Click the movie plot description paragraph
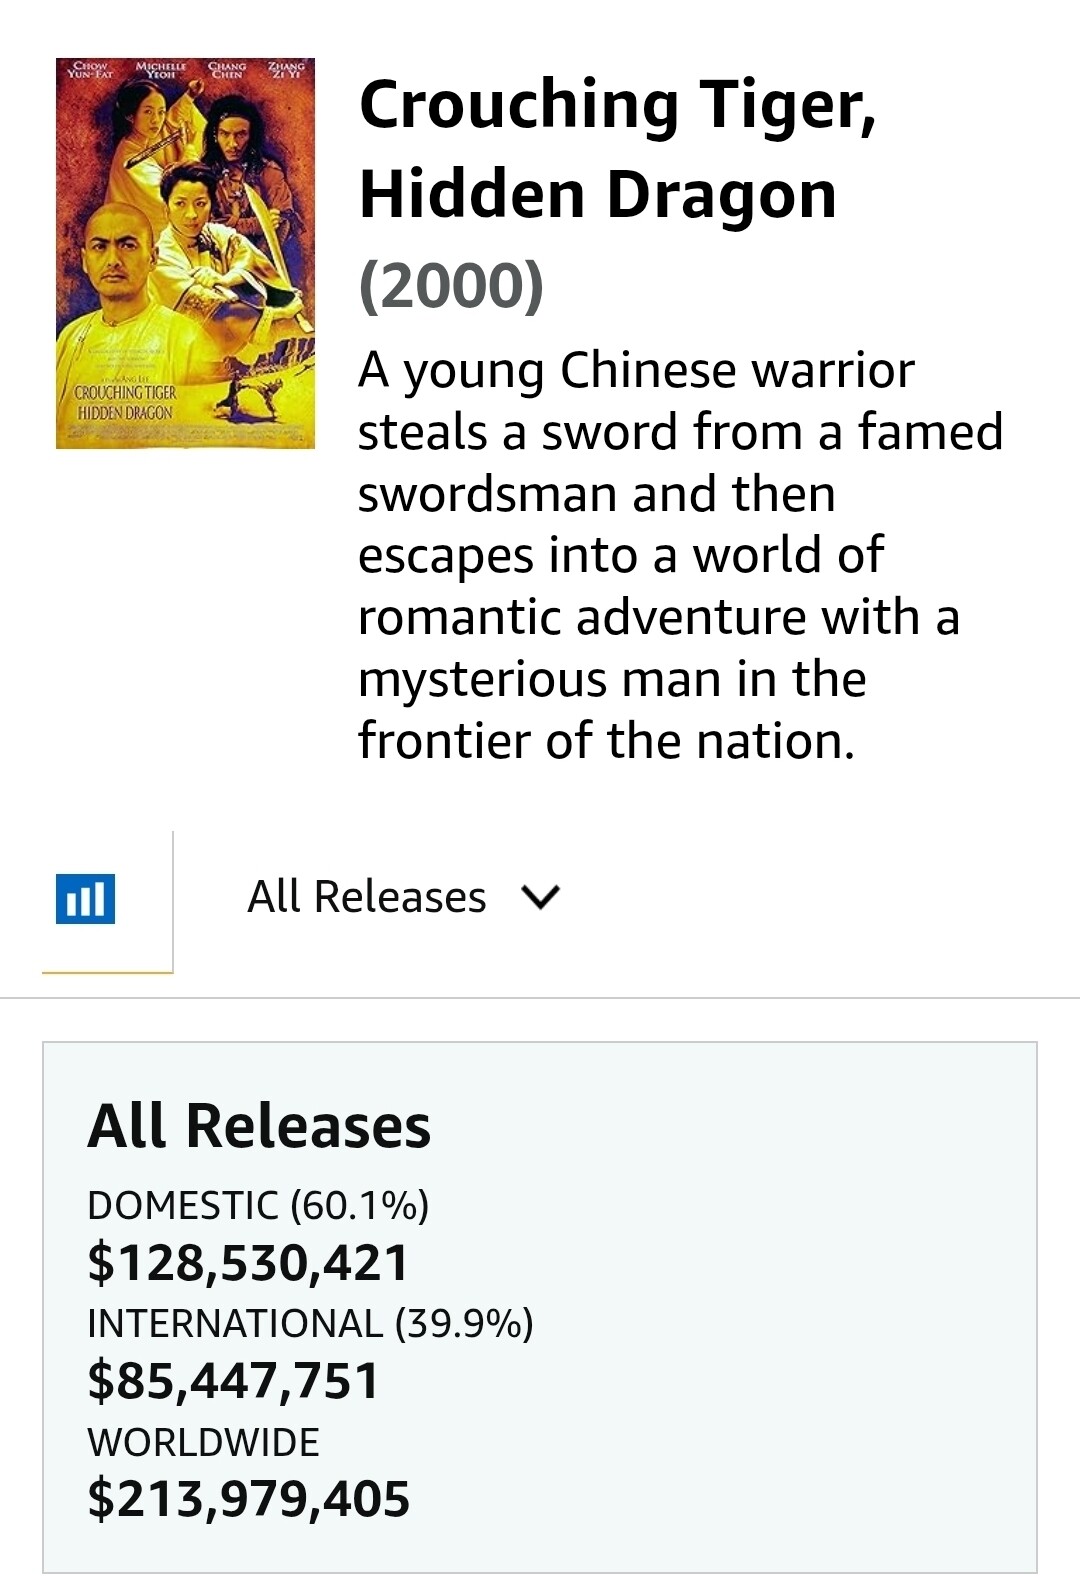 pos(680,555)
